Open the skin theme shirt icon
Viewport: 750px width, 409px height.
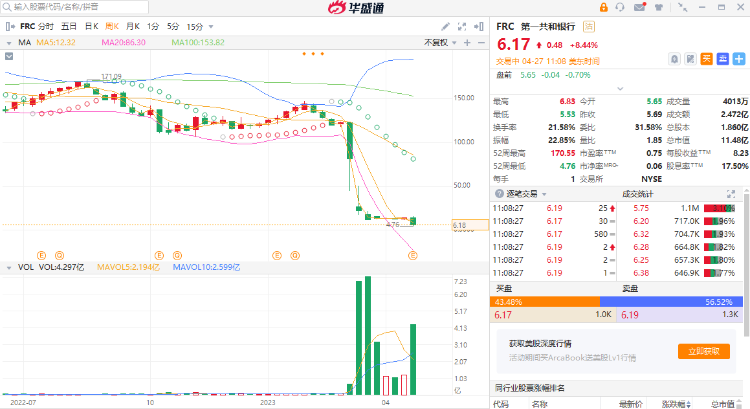tap(659, 7)
